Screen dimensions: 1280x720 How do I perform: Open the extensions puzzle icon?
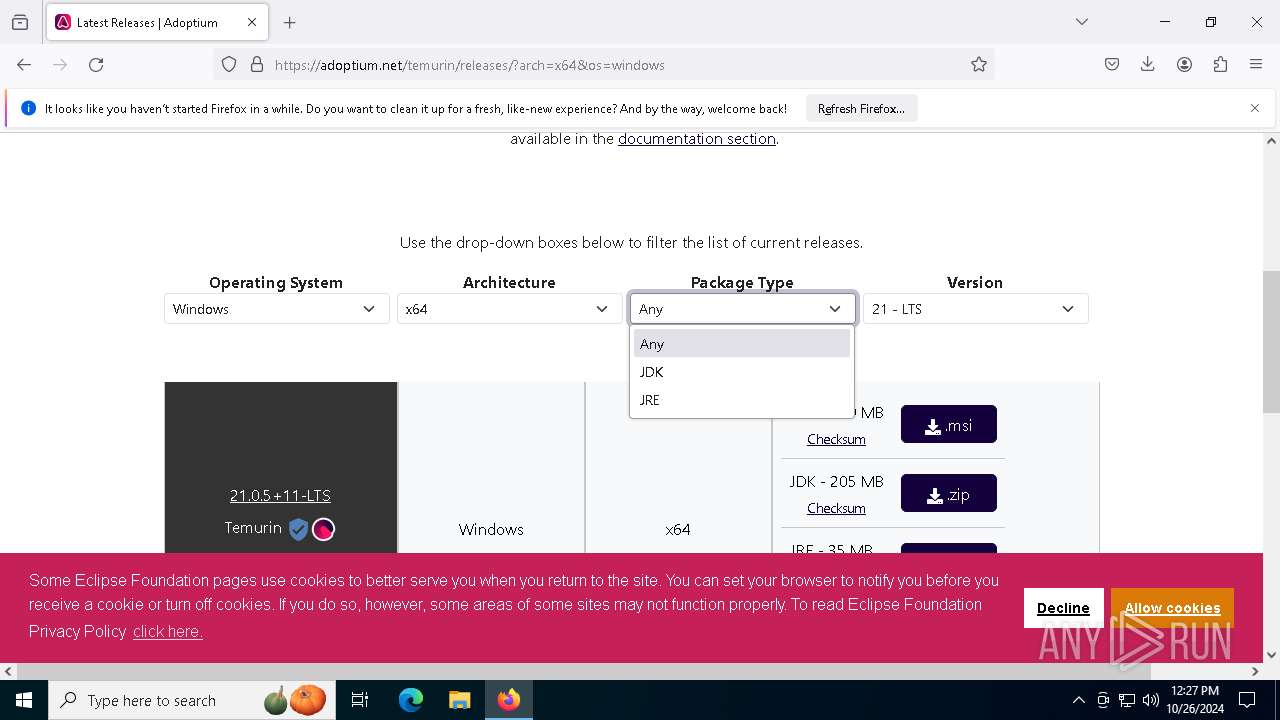[x=1220, y=65]
